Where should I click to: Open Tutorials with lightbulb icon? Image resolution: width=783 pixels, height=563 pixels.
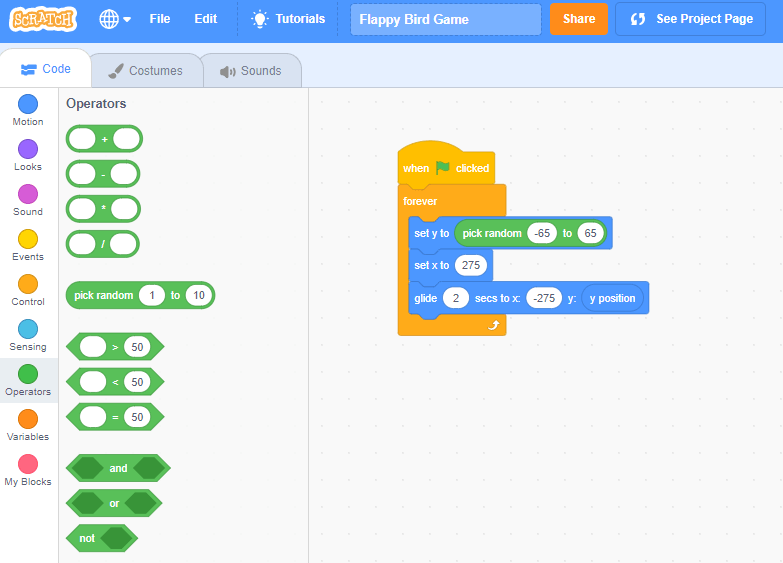point(288,19)
